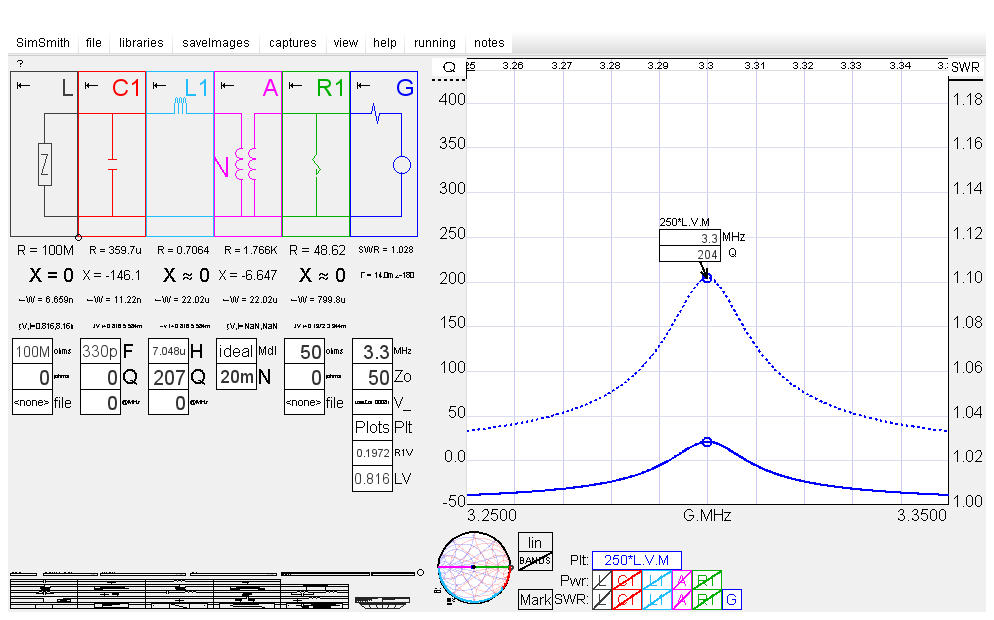The height and width of the screenshot is (620, 994).
Task: Open the ideal Mdl model selector
Action: (236, 351)
